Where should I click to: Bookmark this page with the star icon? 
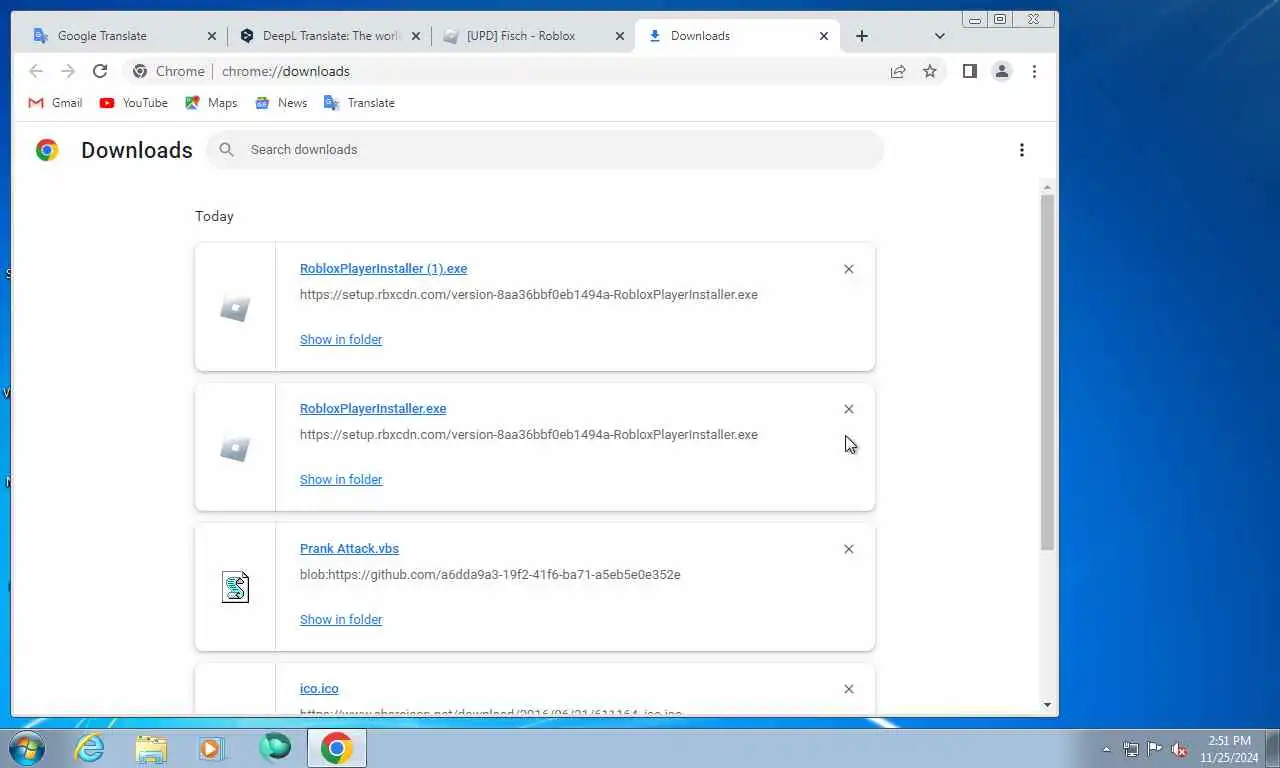click(x=930, y=71)
